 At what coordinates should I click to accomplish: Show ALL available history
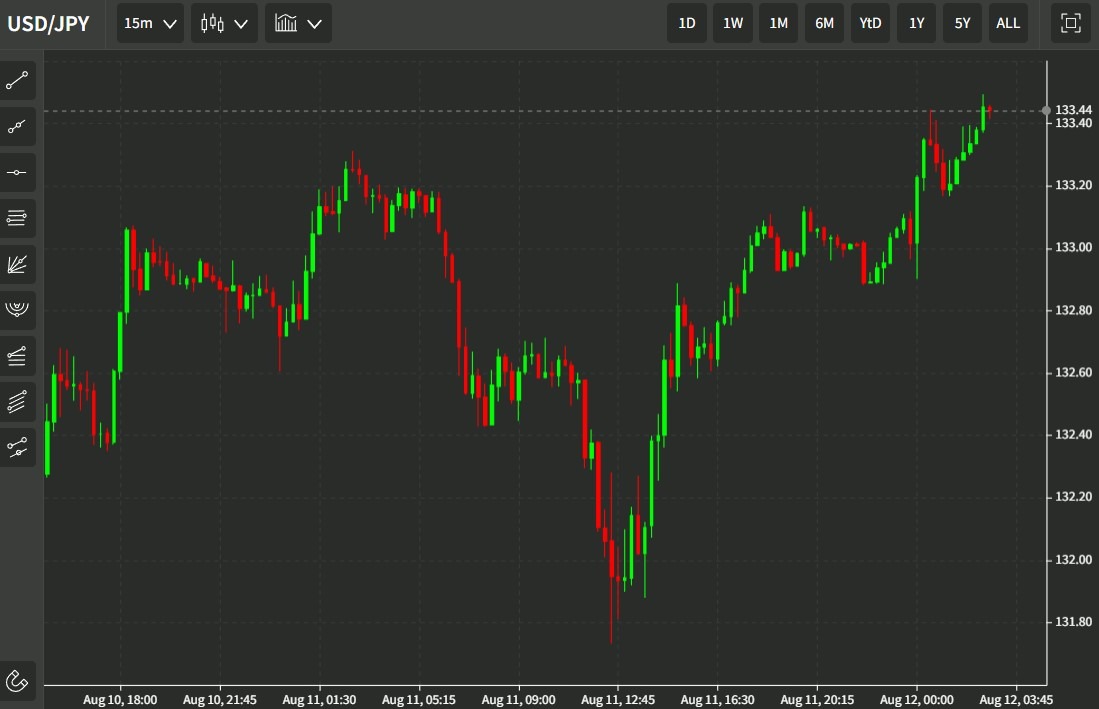point(1008,23)
